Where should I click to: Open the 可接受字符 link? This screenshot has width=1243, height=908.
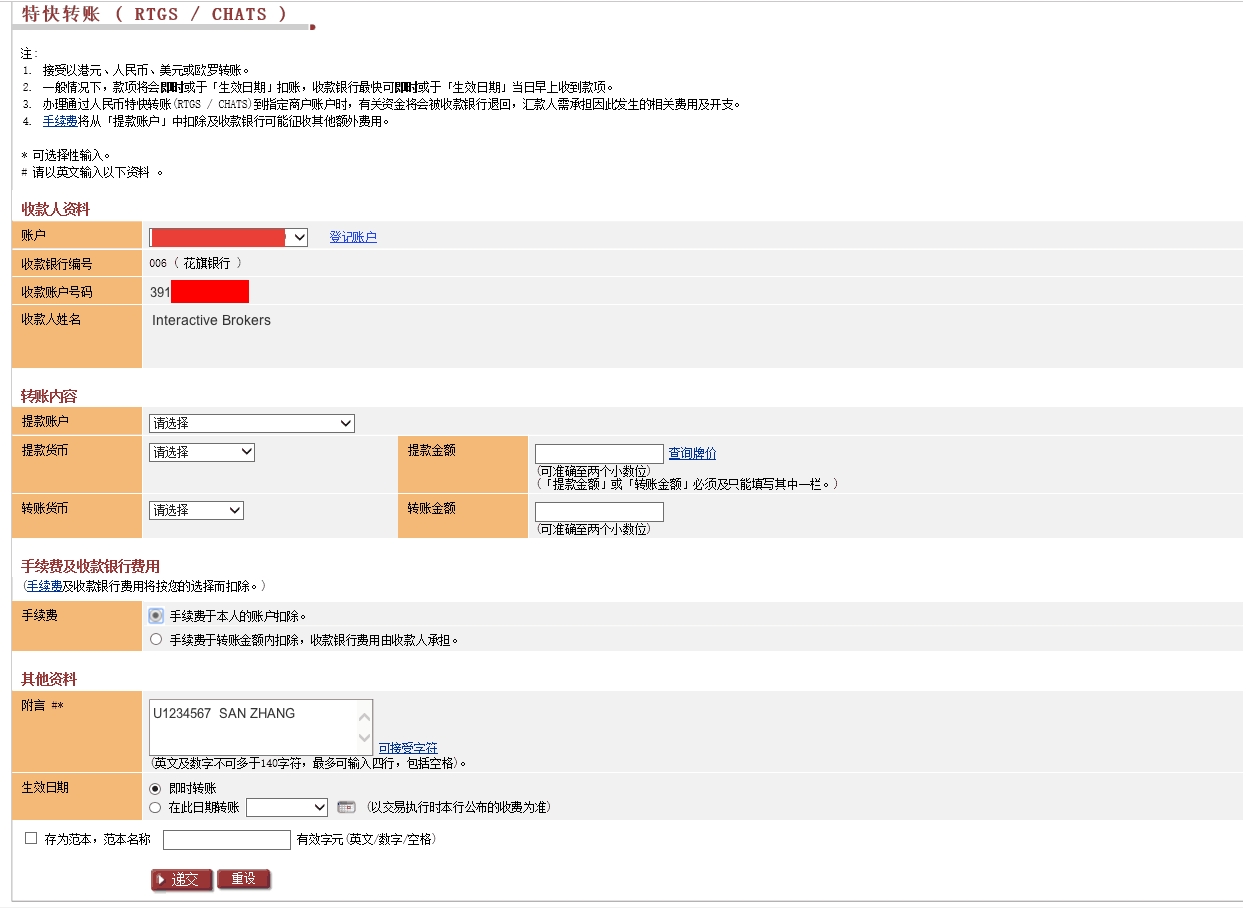tap(408, 747)
